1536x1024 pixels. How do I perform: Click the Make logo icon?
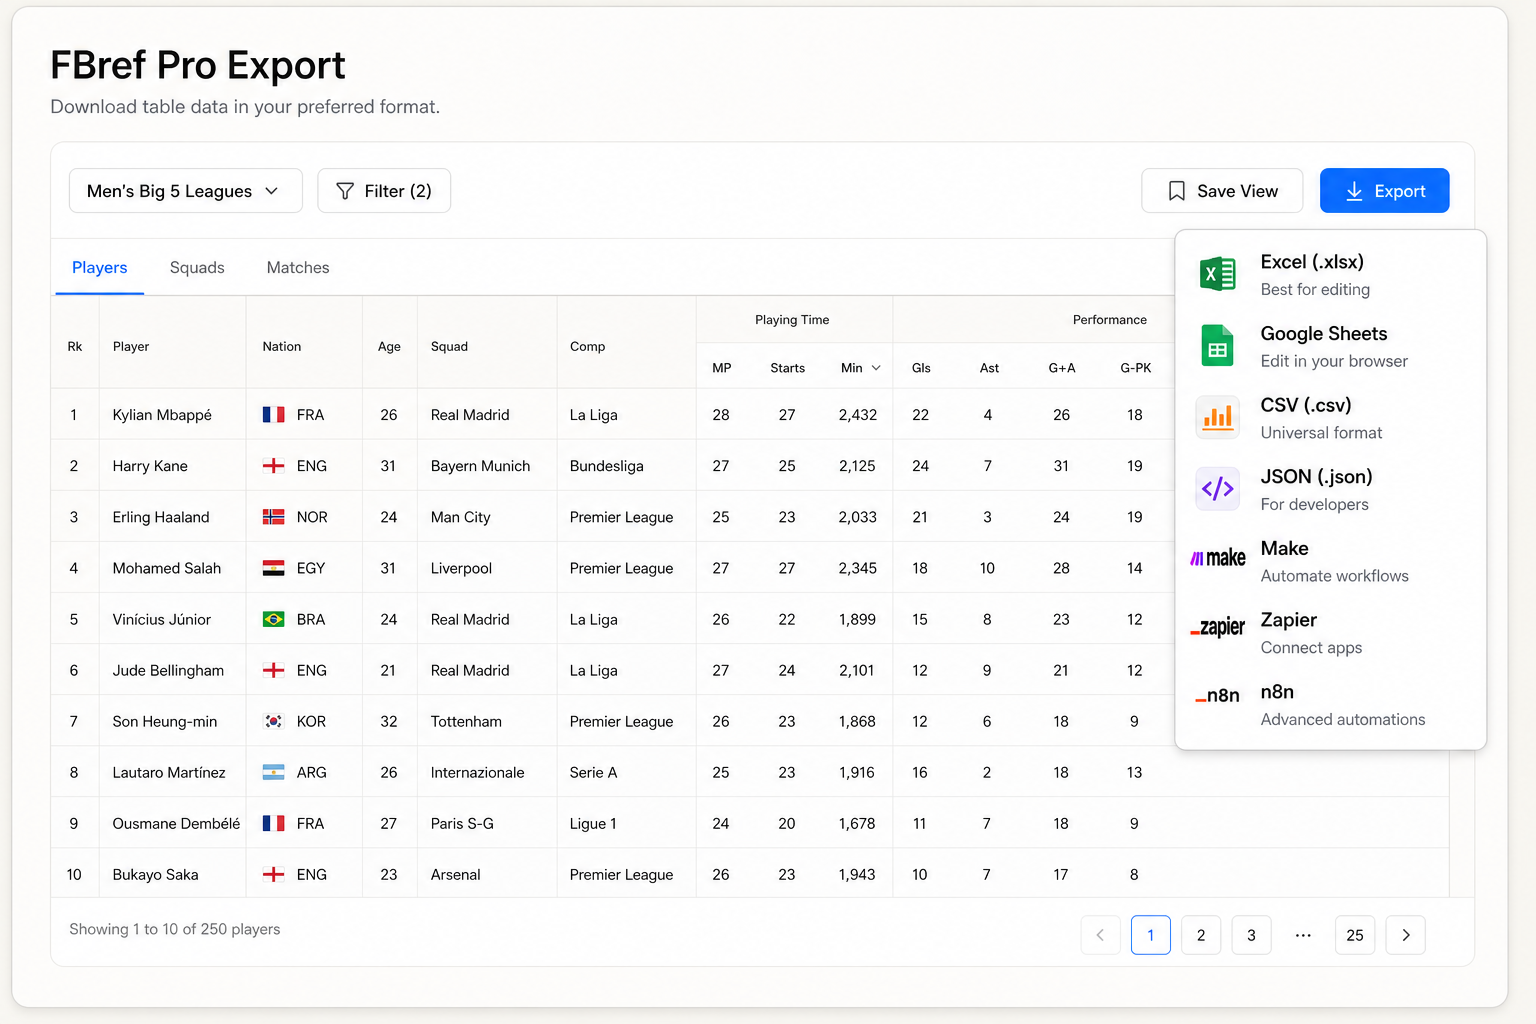pos(1217,558)
